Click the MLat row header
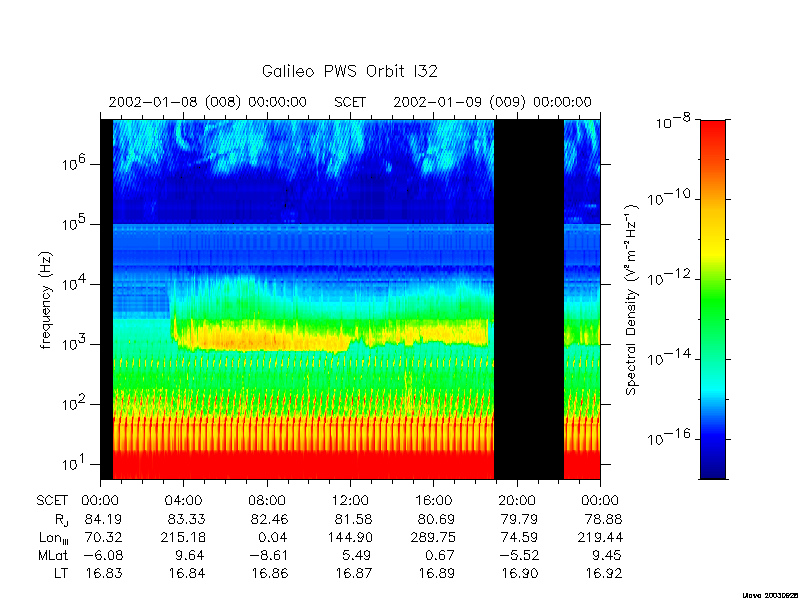 click(x=53, y=555)
